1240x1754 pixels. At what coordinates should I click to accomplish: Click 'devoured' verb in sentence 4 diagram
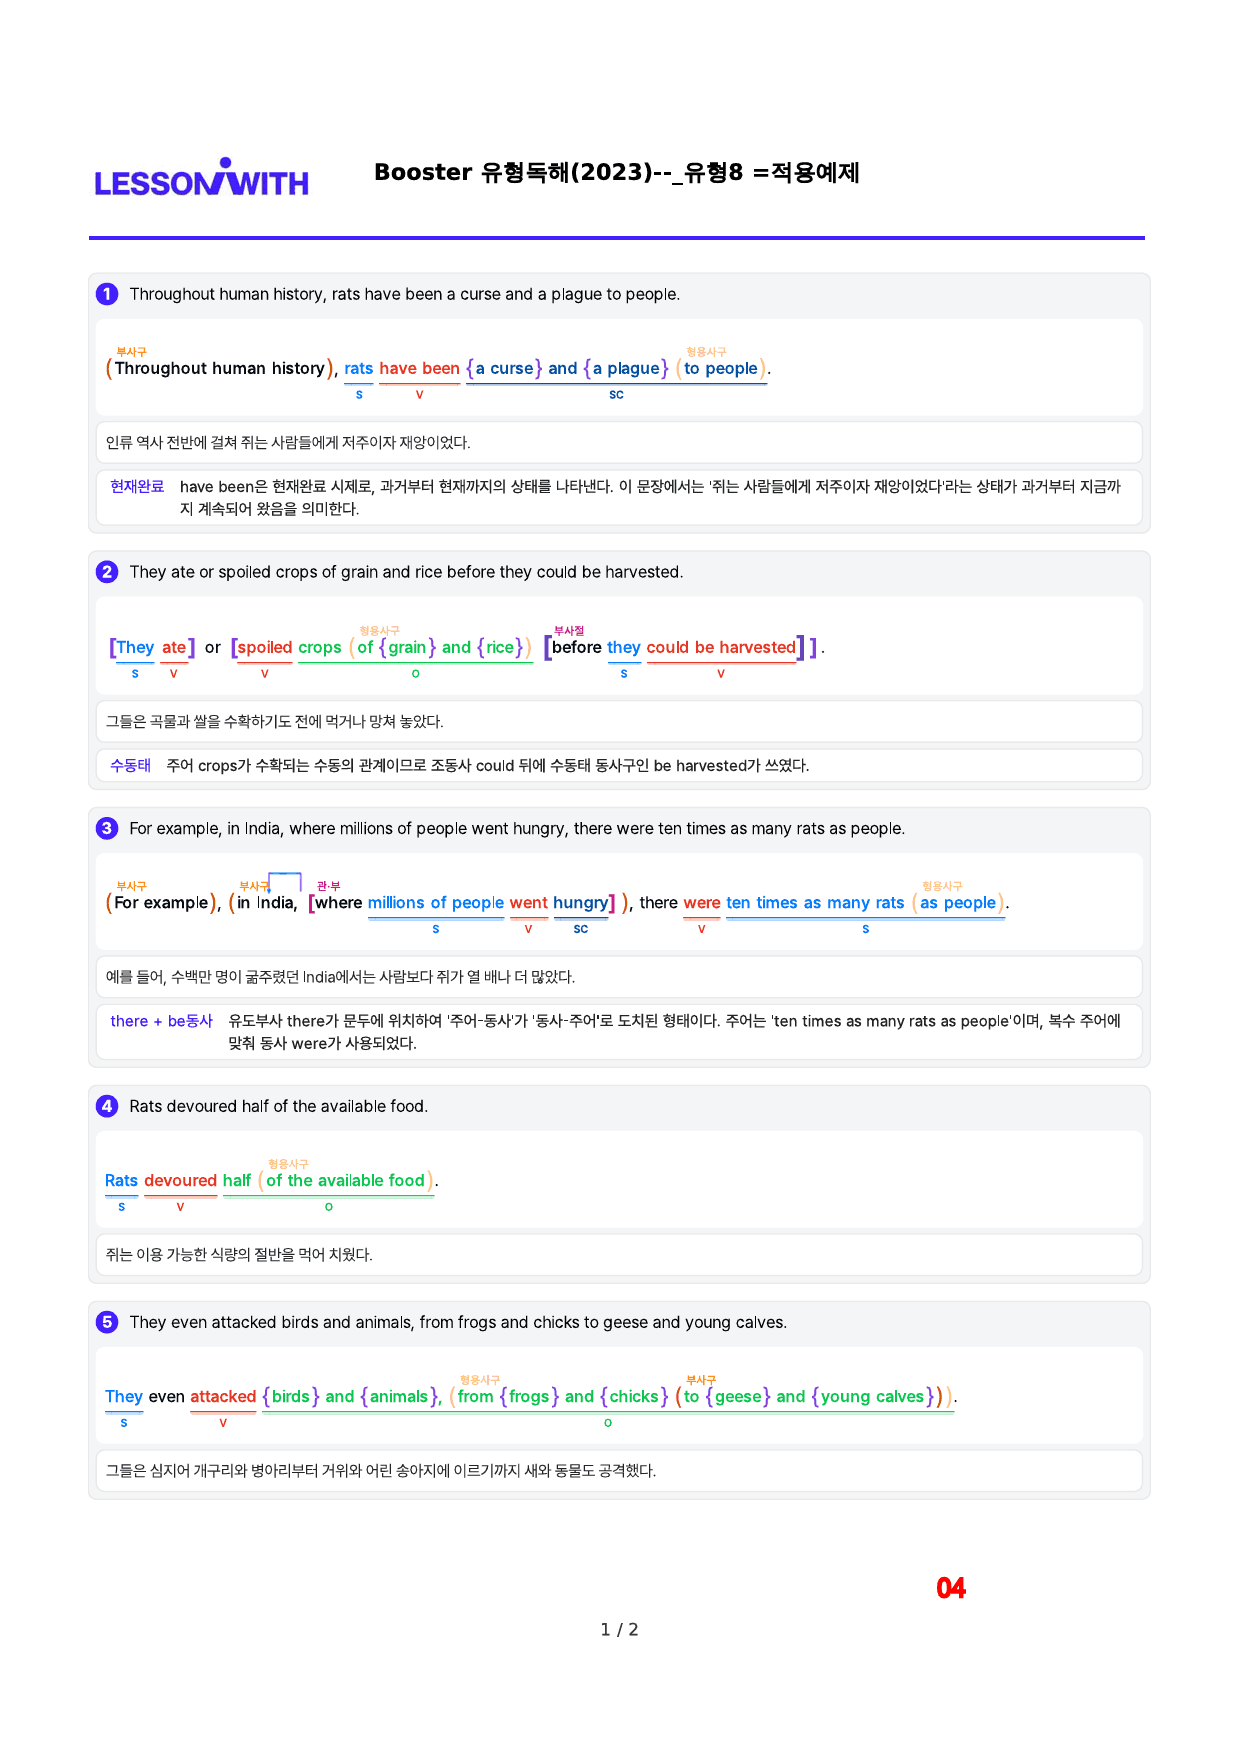[x=180, y=1180]
